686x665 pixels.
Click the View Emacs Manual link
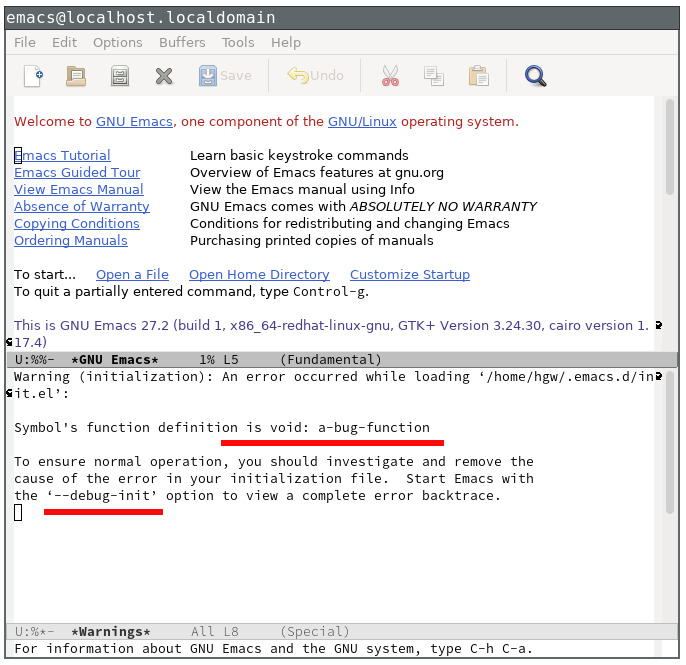pyautogui.click(x=79, y=189)
